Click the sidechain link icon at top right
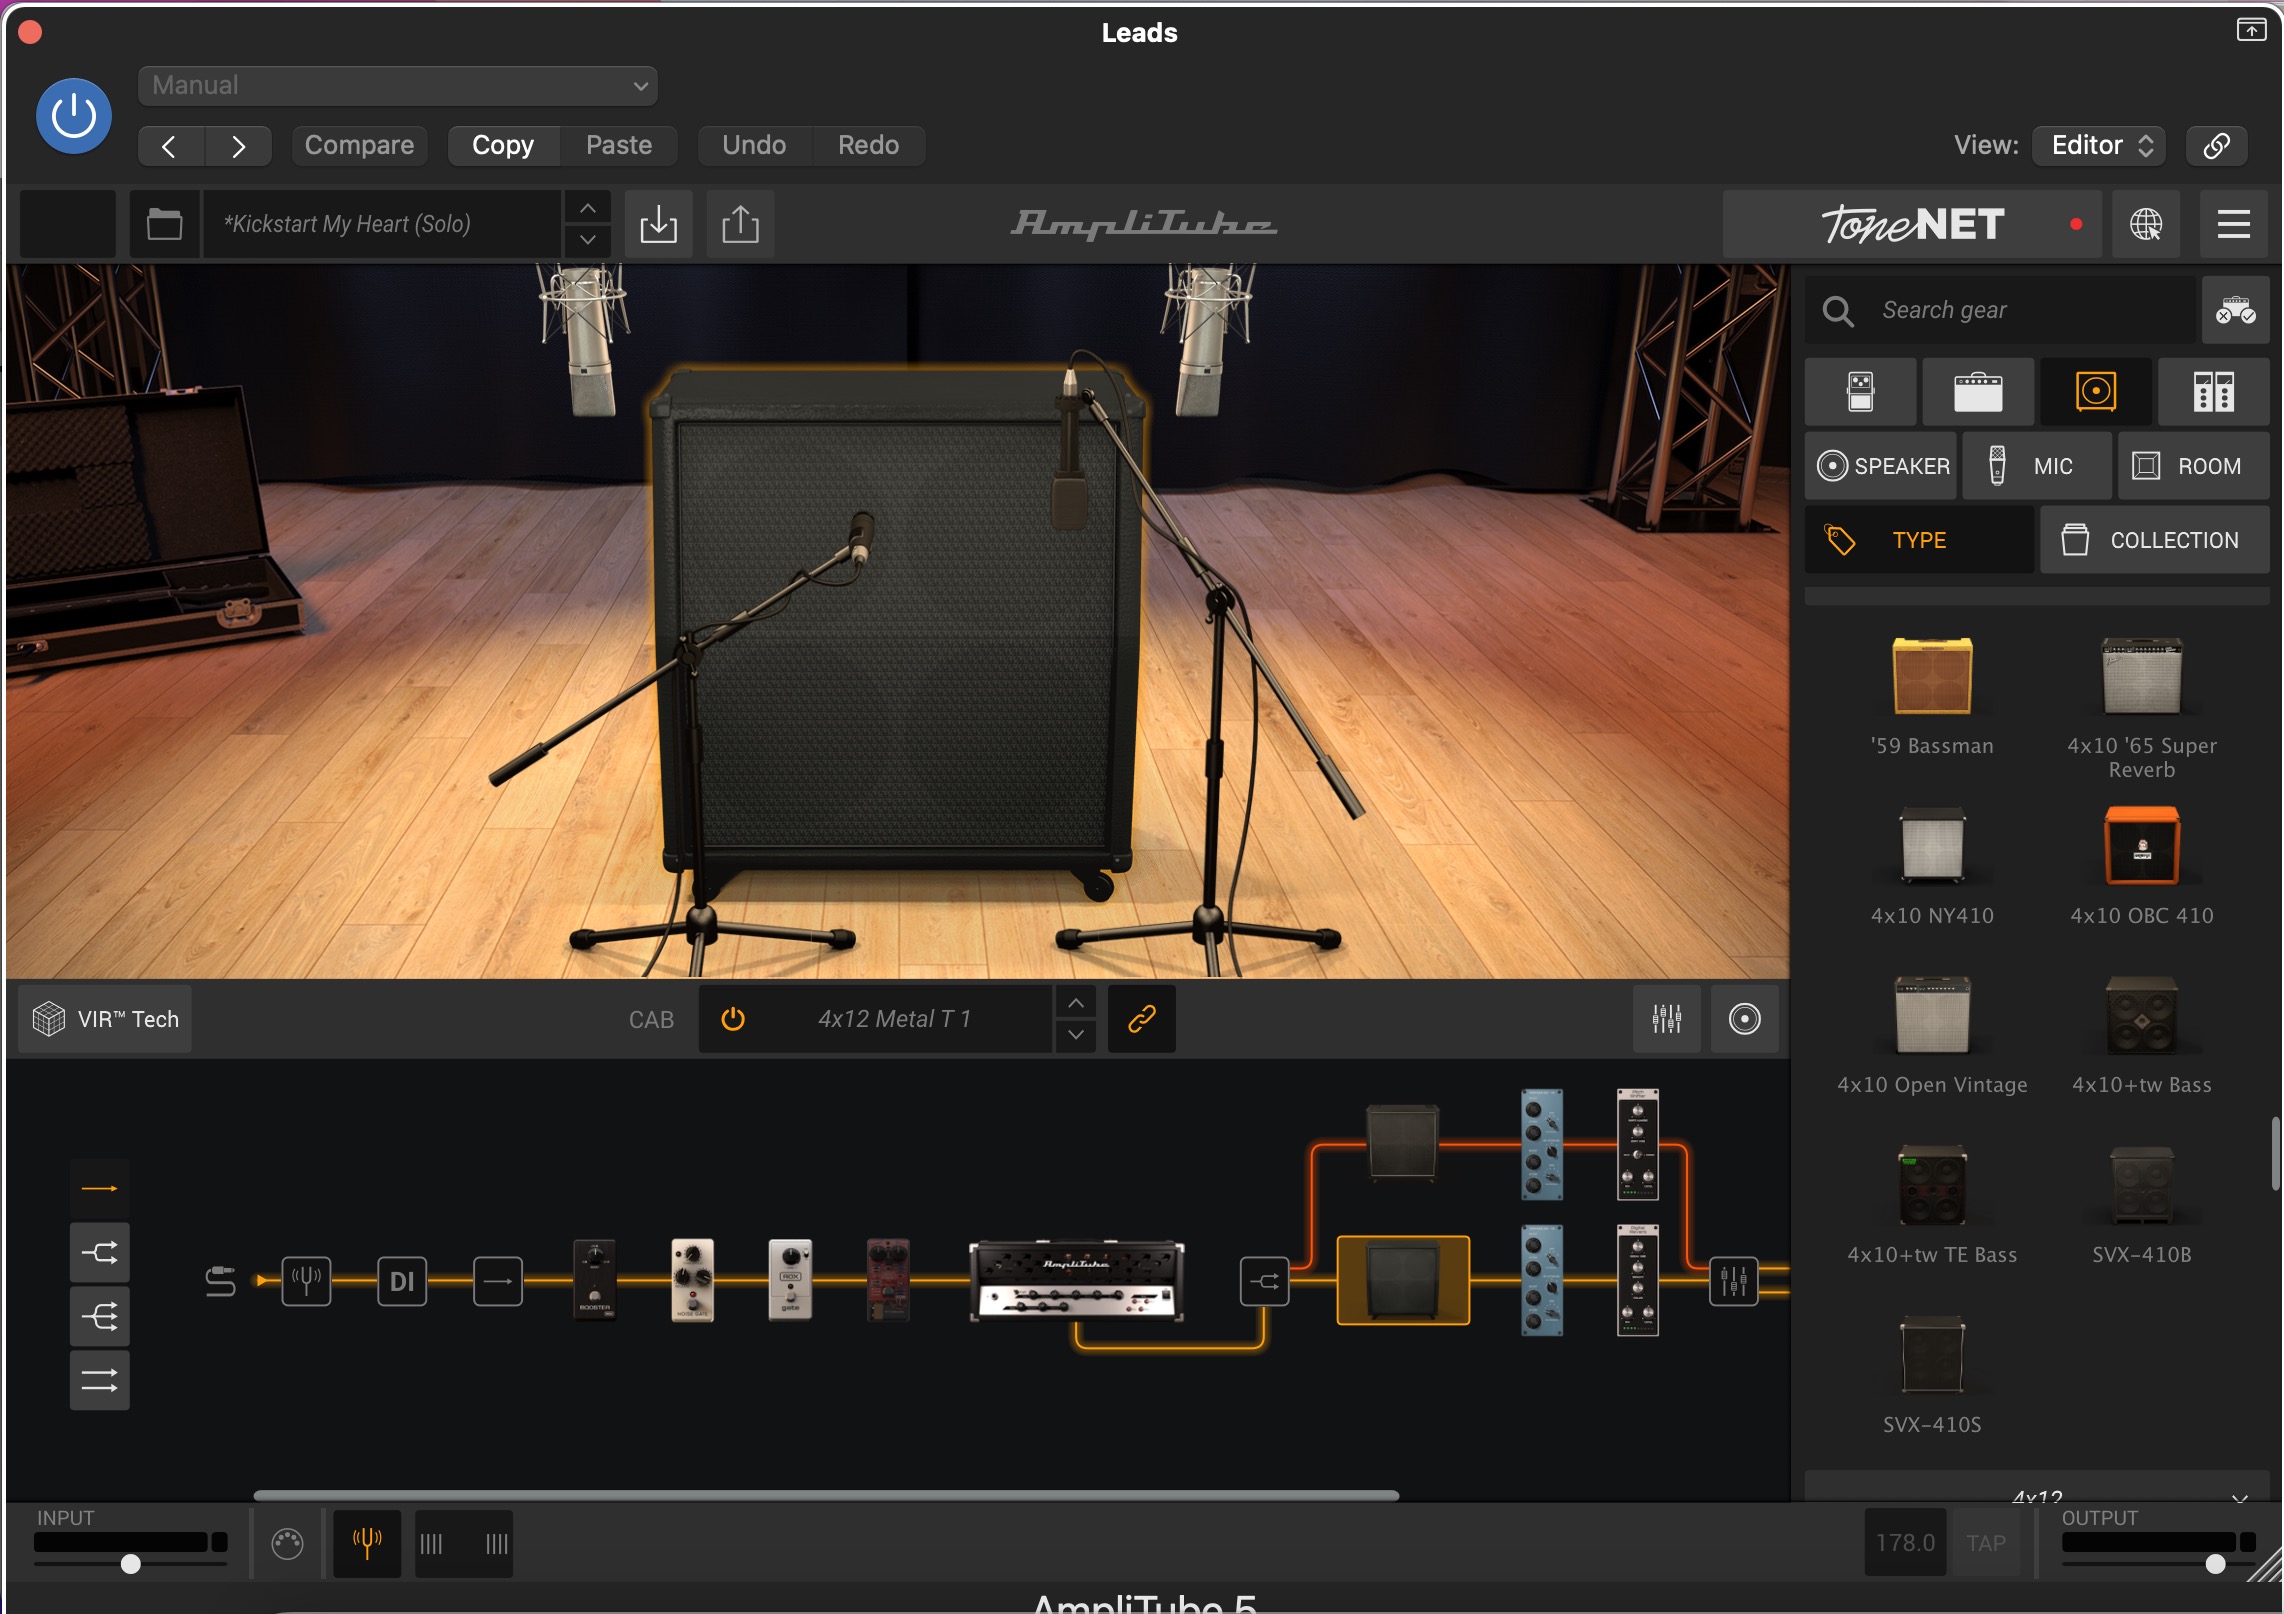The image size is (2284, 1614). click(x=2216, y=146)
